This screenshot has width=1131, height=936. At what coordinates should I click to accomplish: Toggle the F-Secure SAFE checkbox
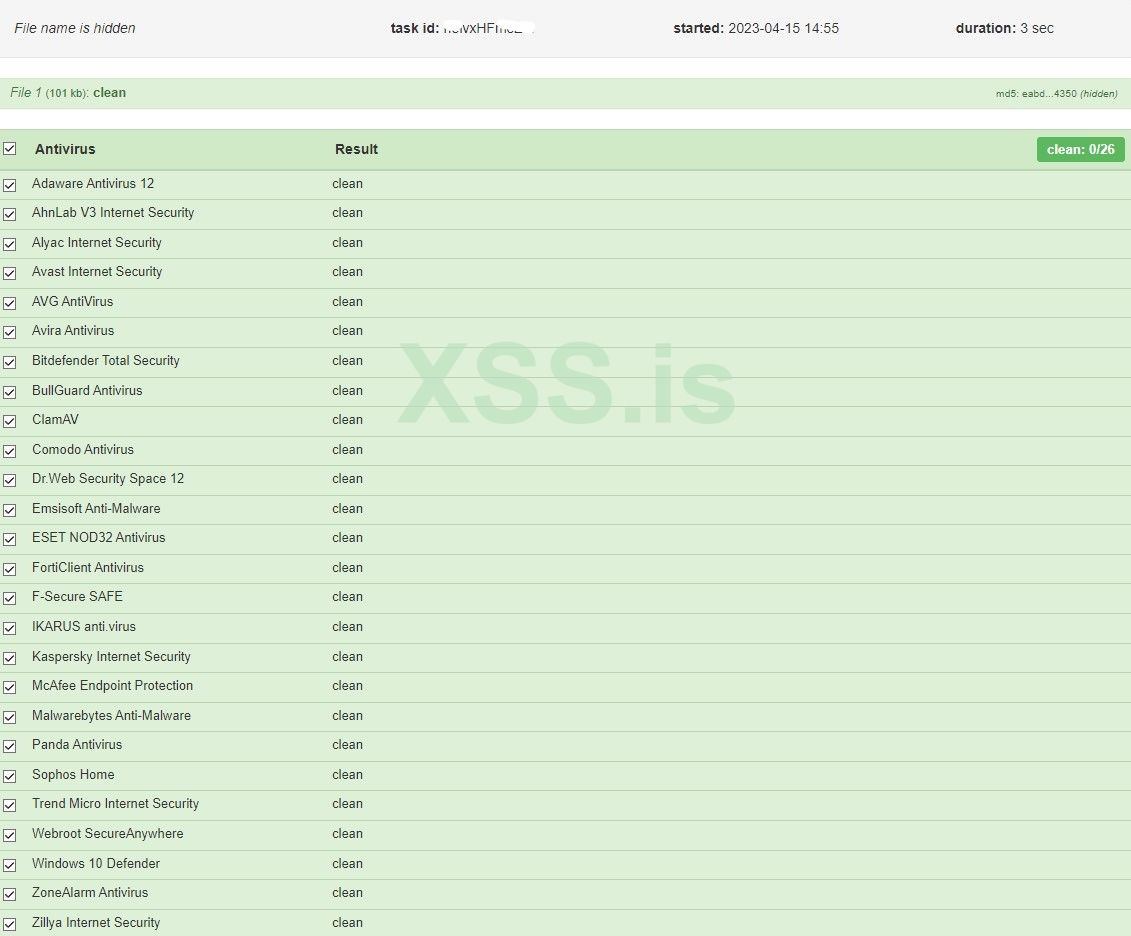pyautogui.click(x=10, y=598)
